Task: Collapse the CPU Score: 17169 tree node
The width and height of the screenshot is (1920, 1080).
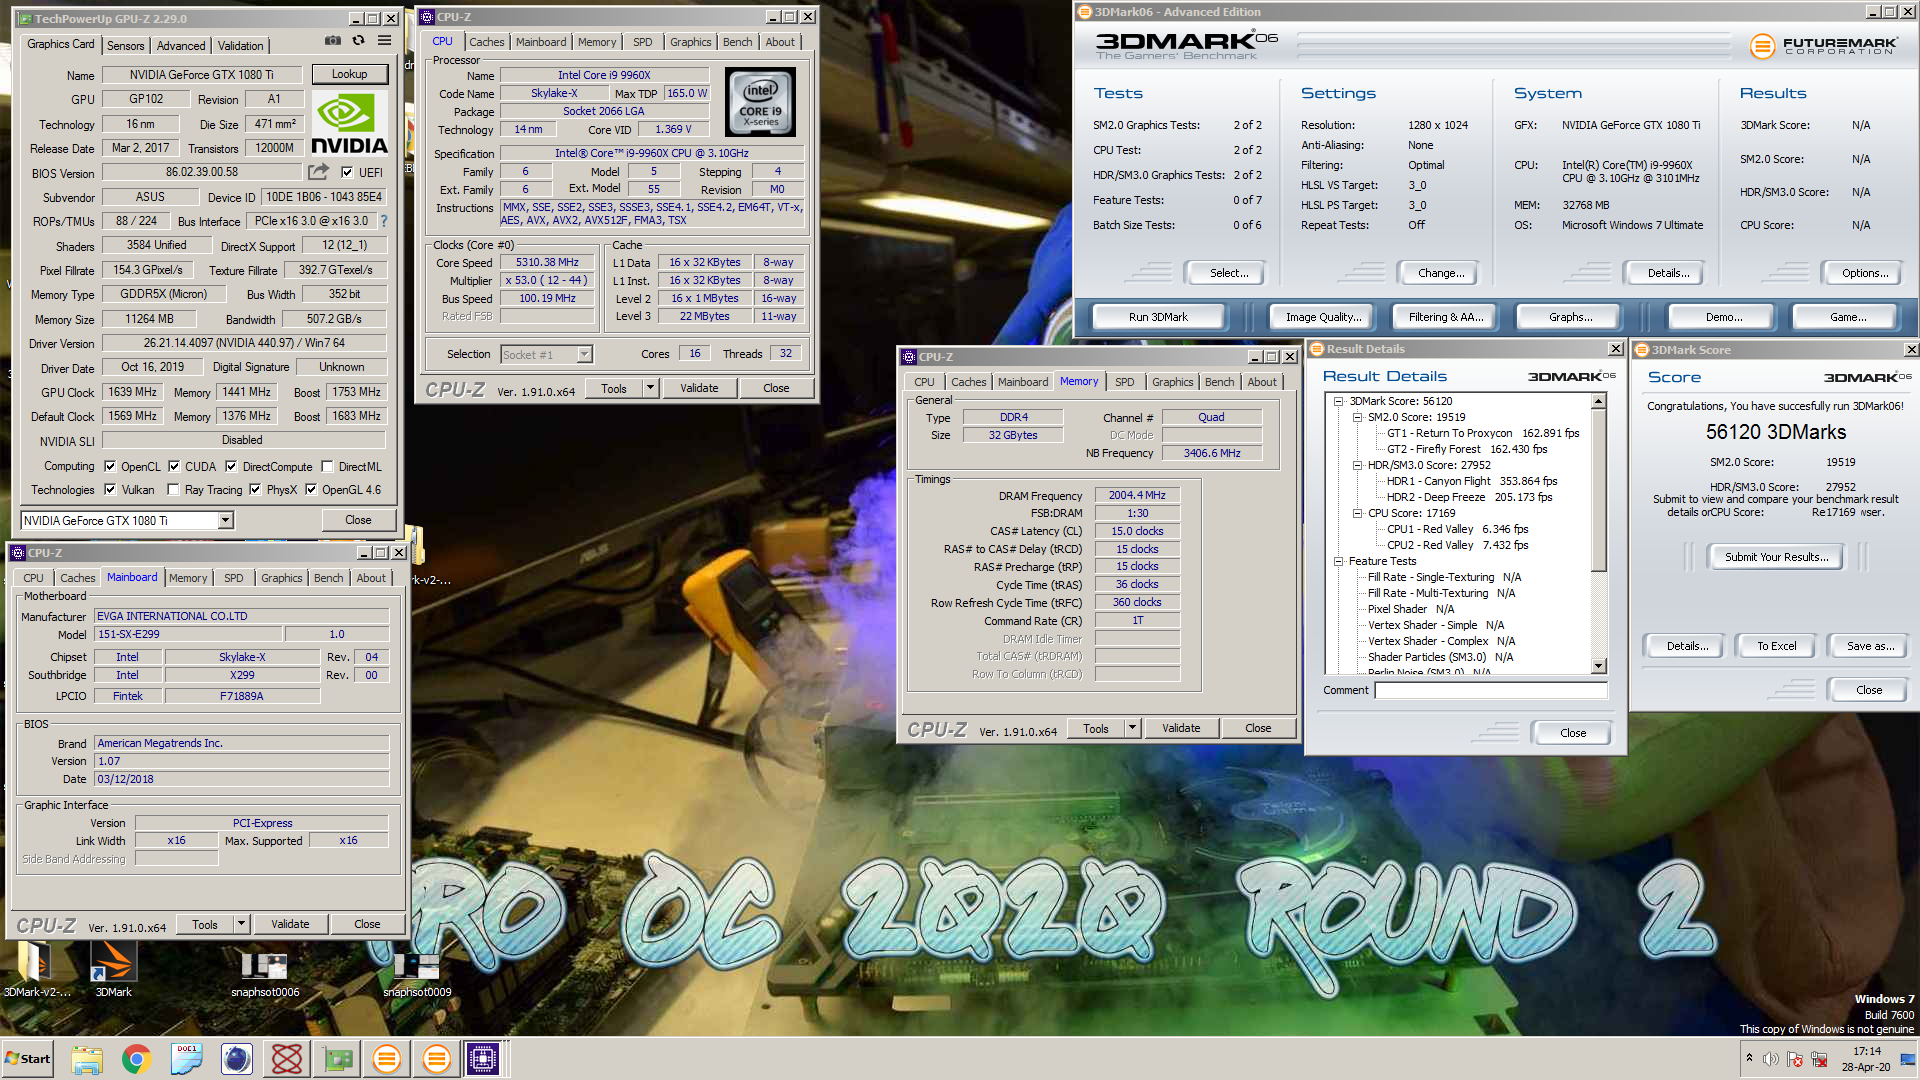Action: (1357, 513)
